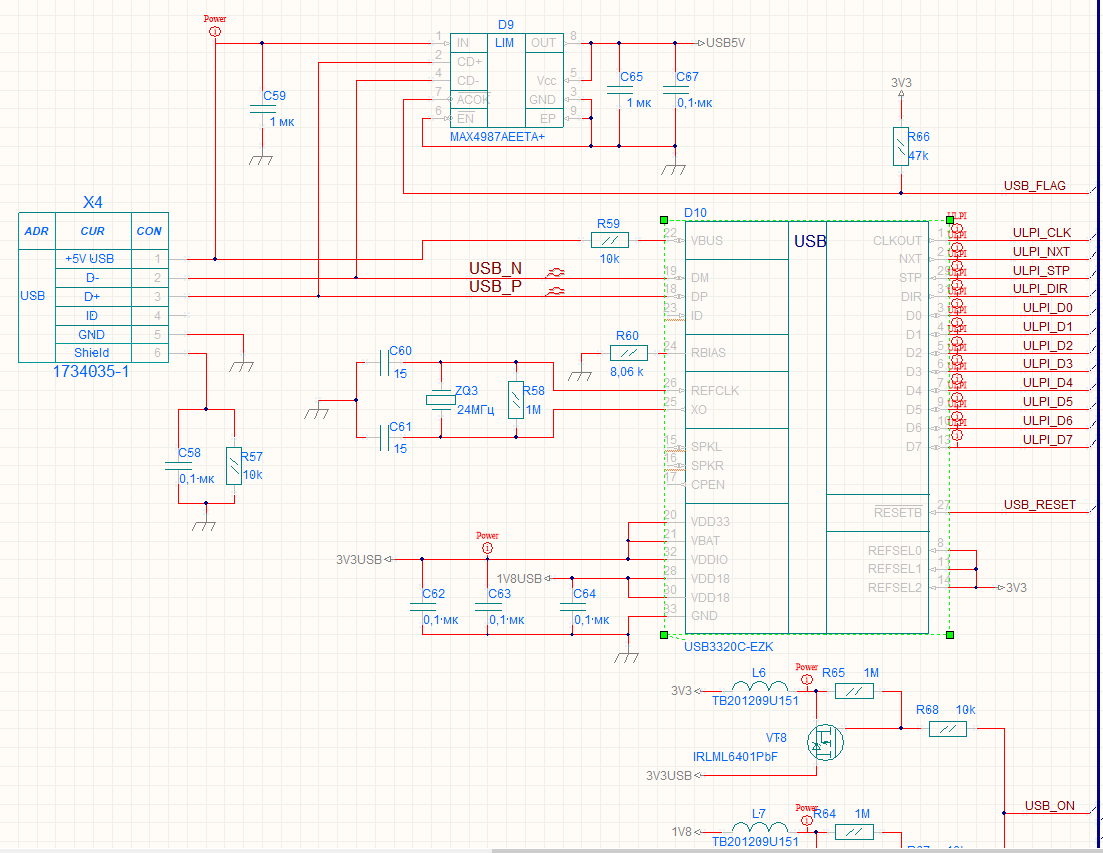
Task: Click the USB_FLAG net label
Action: (1034, 185)
